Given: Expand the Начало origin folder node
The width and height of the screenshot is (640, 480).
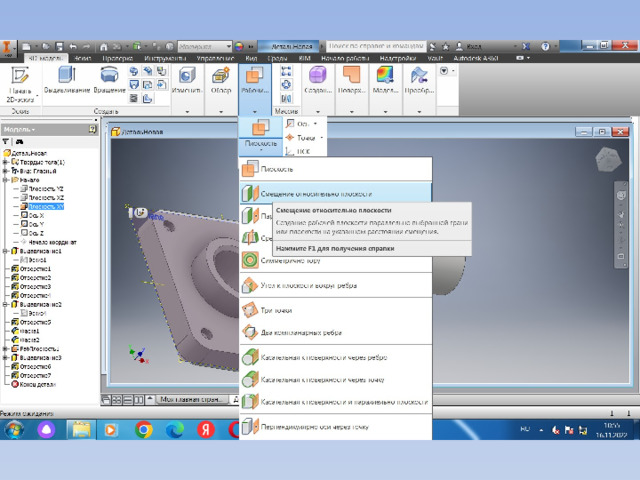Looking at the screenshot, I should (x=5, y=180).
